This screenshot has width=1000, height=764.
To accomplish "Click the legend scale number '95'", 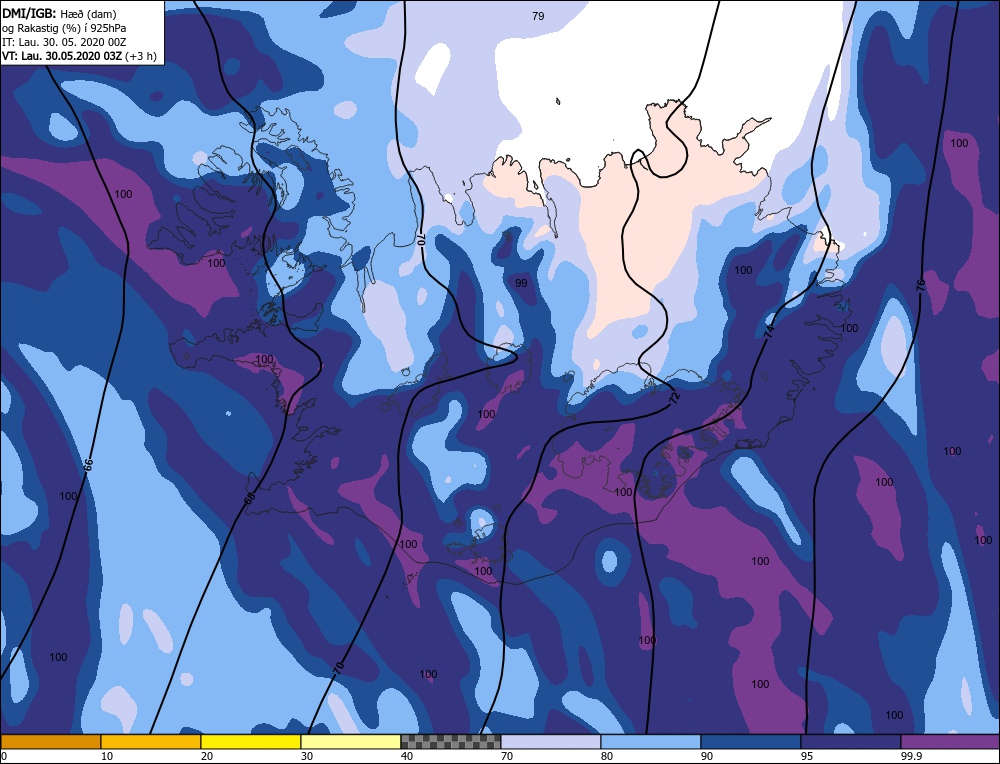I will (x=807, y=756).
